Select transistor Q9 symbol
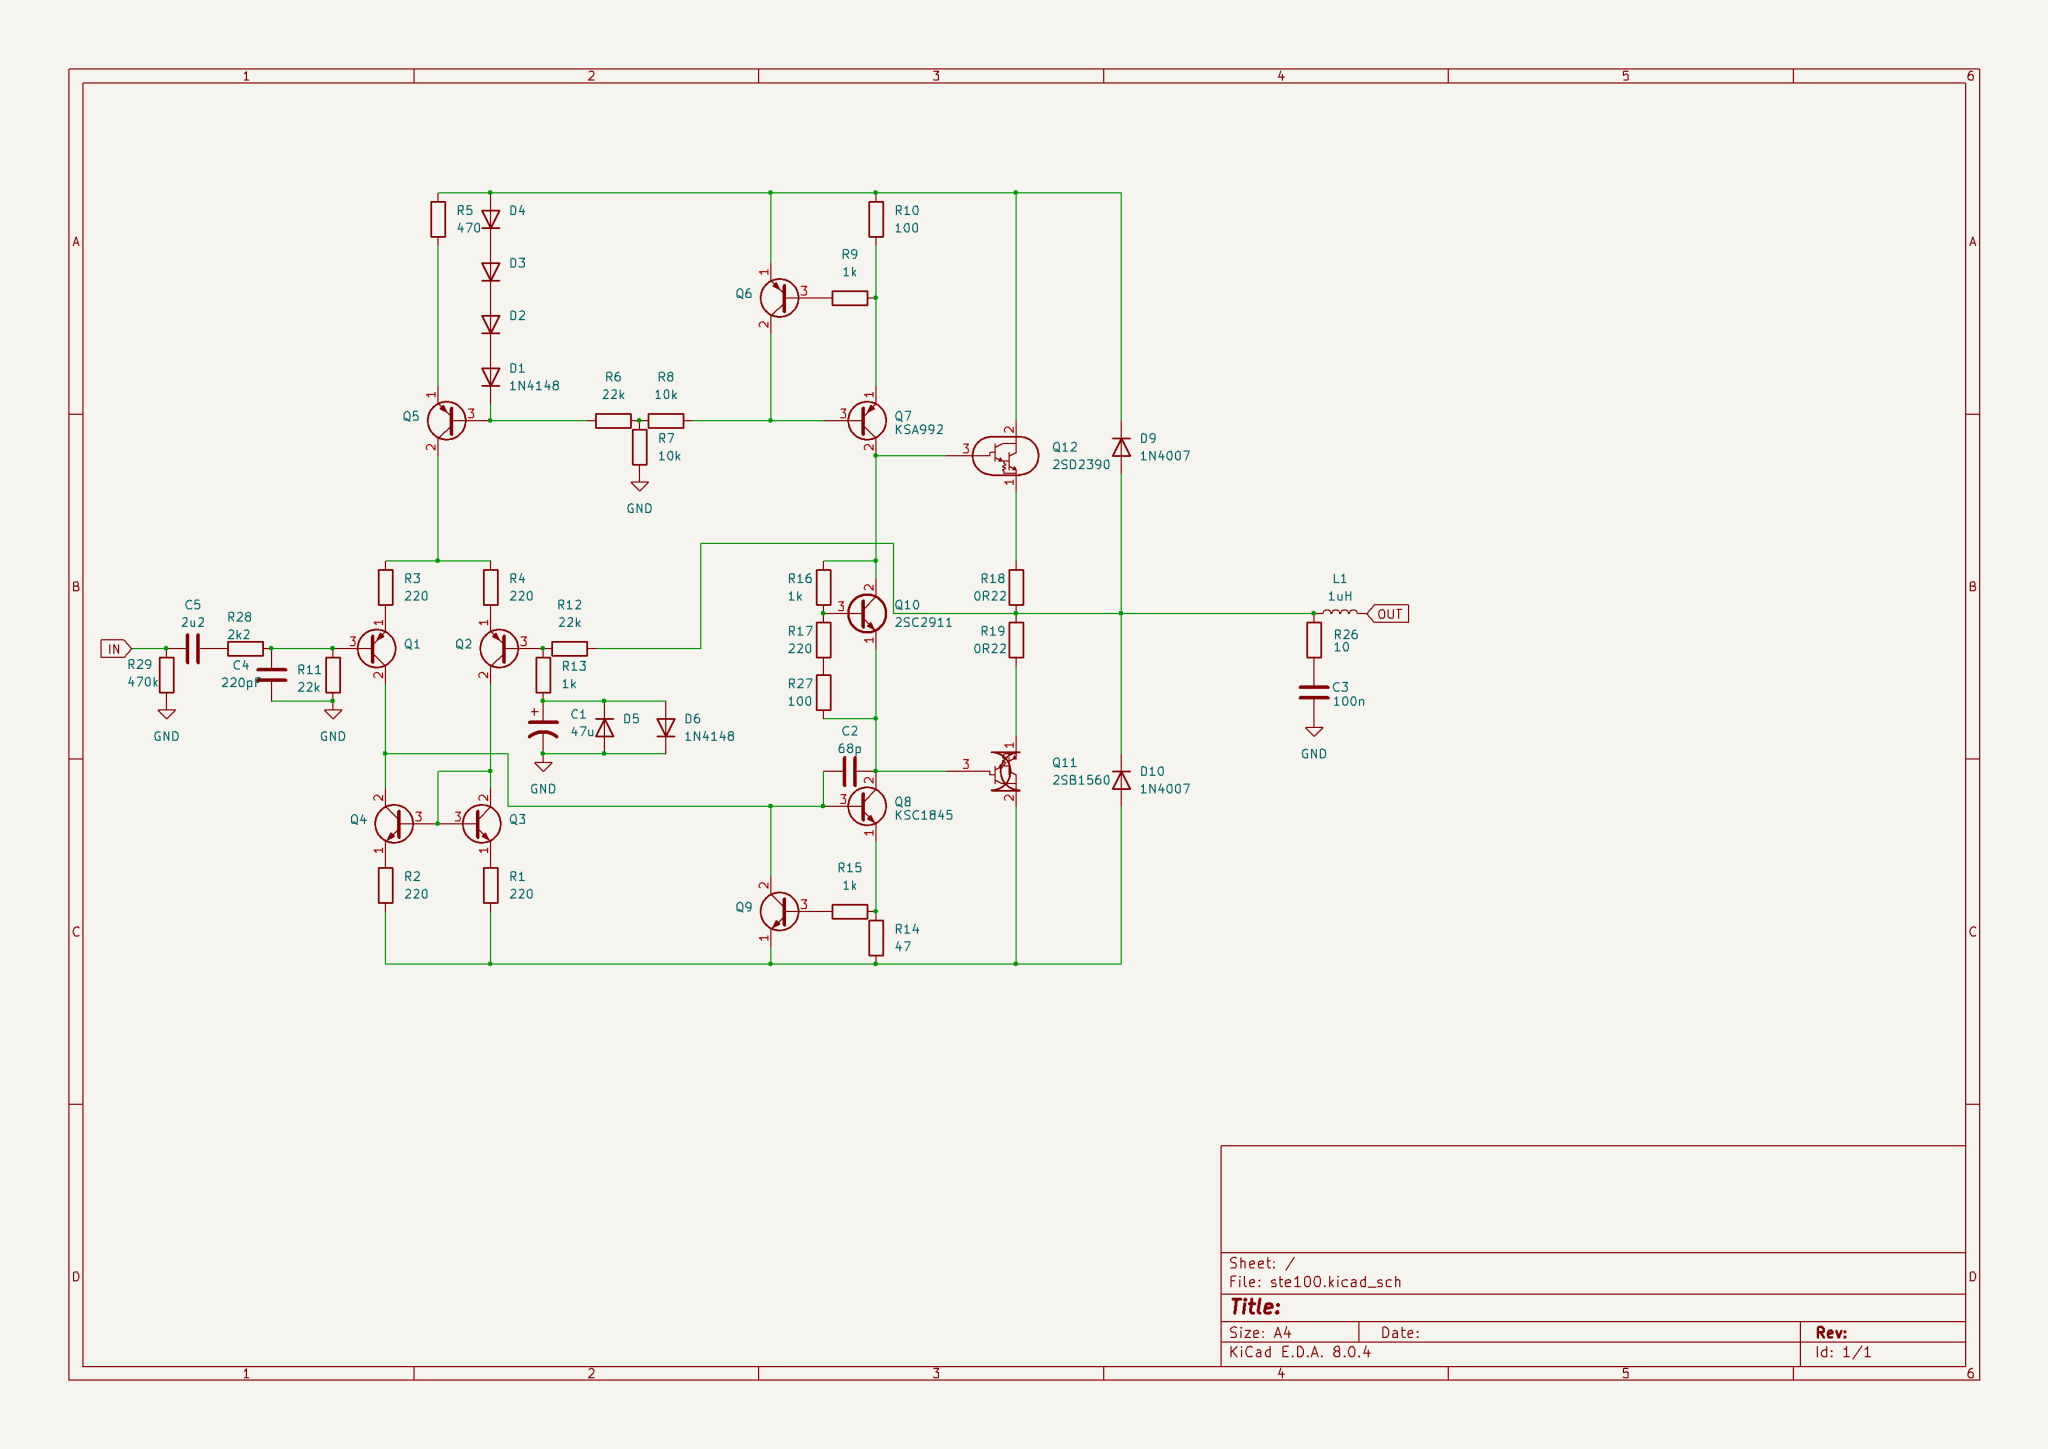The image size is (2048, 1449). 779,911
